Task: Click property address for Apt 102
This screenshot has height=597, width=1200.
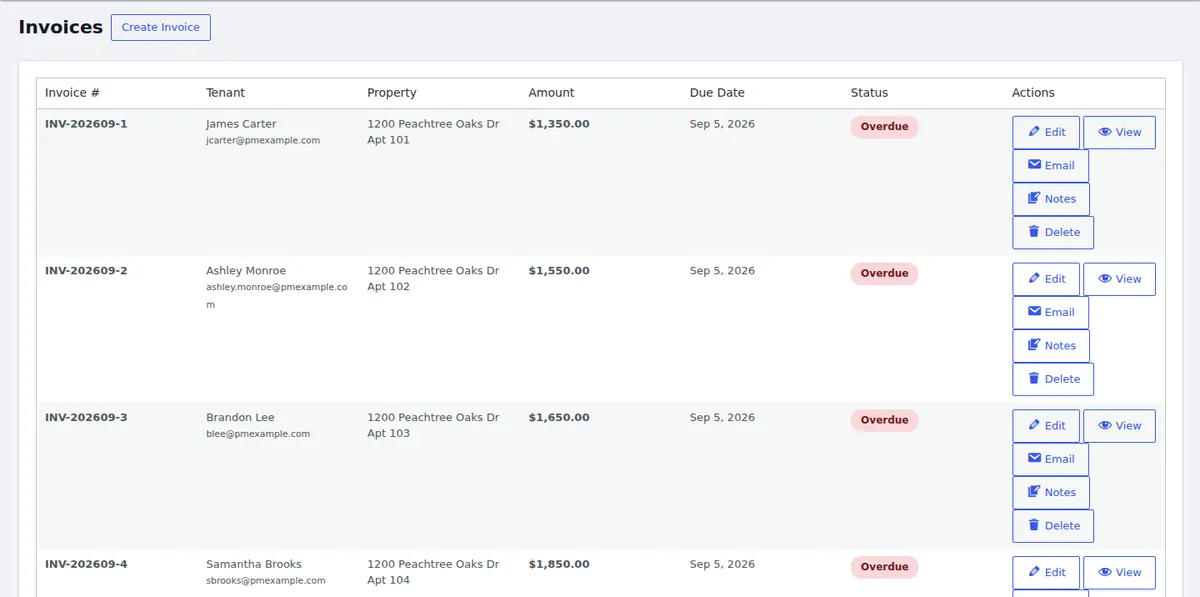Action: pyautogui.click(x=433, y=279)
